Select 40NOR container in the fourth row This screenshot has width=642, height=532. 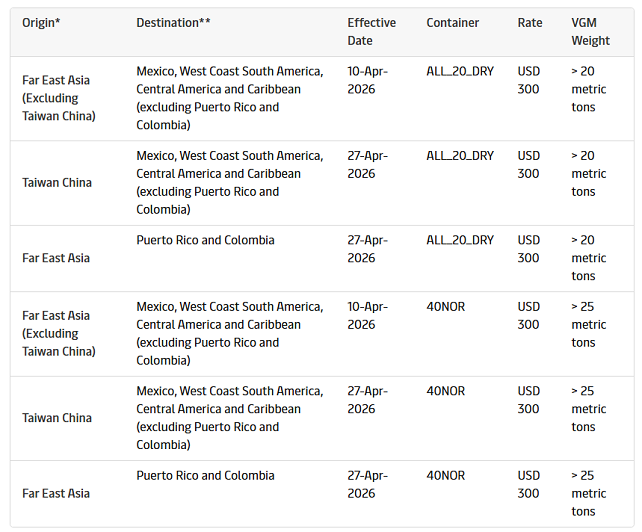coord(446,307)
